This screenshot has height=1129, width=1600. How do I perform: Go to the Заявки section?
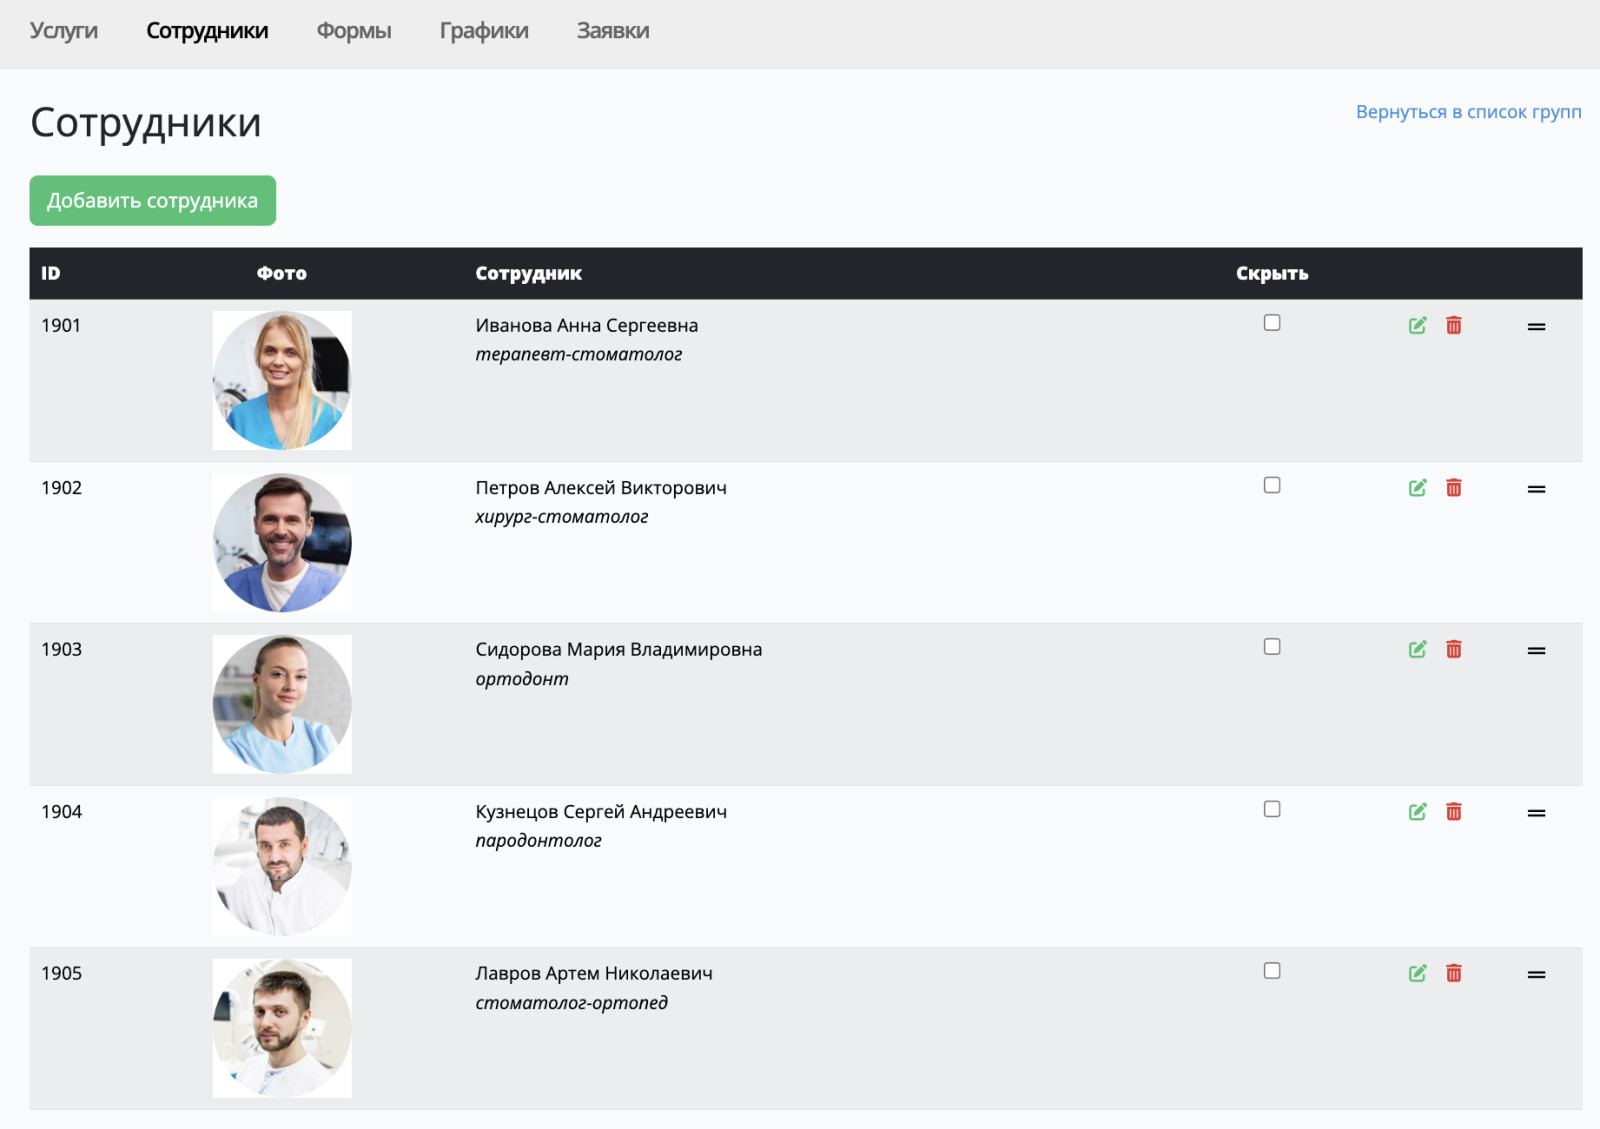pos(613,31)
